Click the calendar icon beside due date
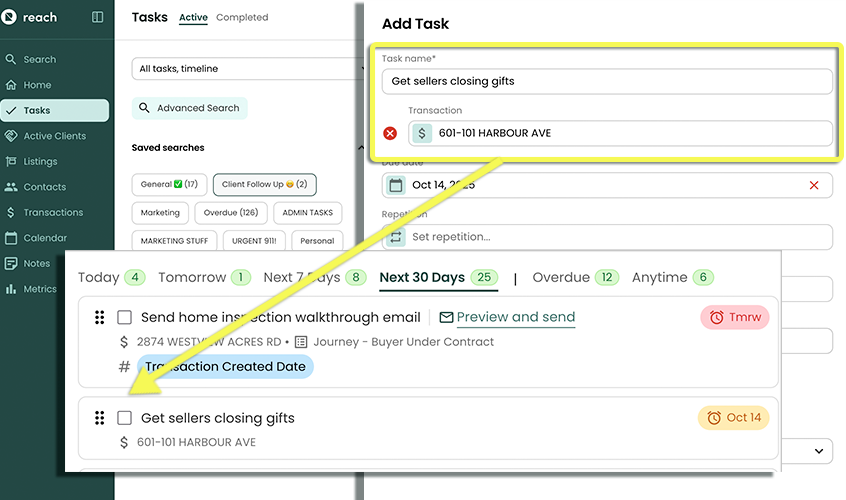 pos(395,185)
